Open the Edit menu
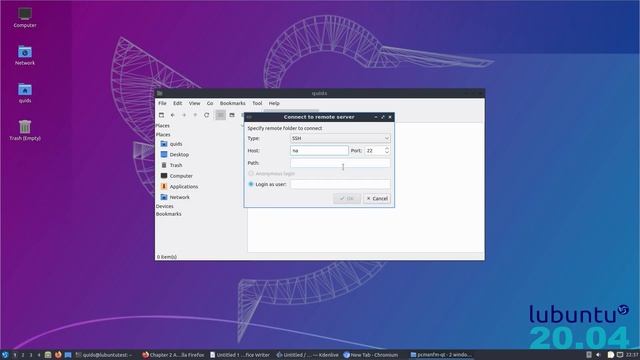This screenshot has height=360, width=640. [x=178, y=103]
